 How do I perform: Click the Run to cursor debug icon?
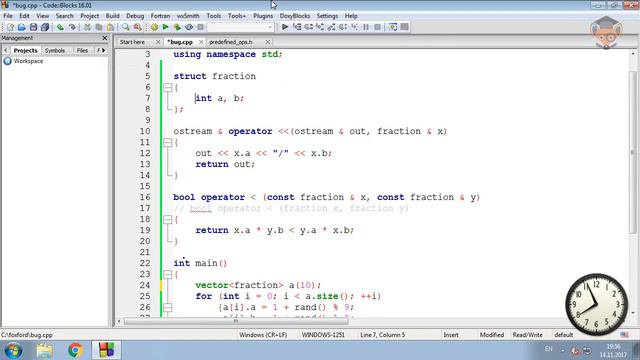point(297,27)
